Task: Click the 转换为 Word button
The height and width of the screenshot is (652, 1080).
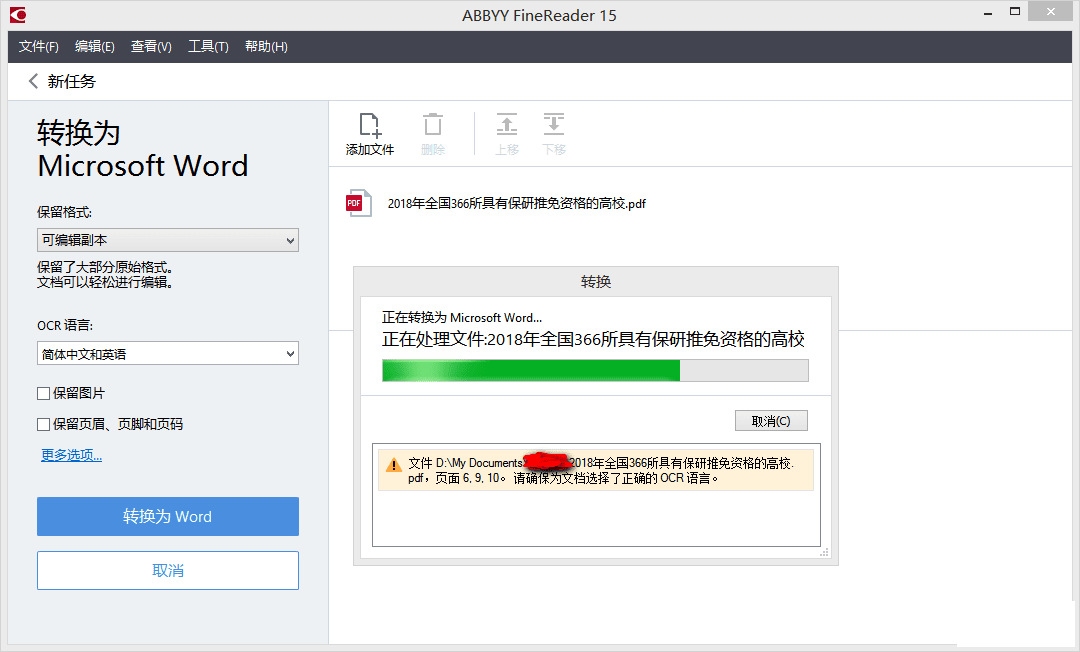Action: click(x=167, y=516)
